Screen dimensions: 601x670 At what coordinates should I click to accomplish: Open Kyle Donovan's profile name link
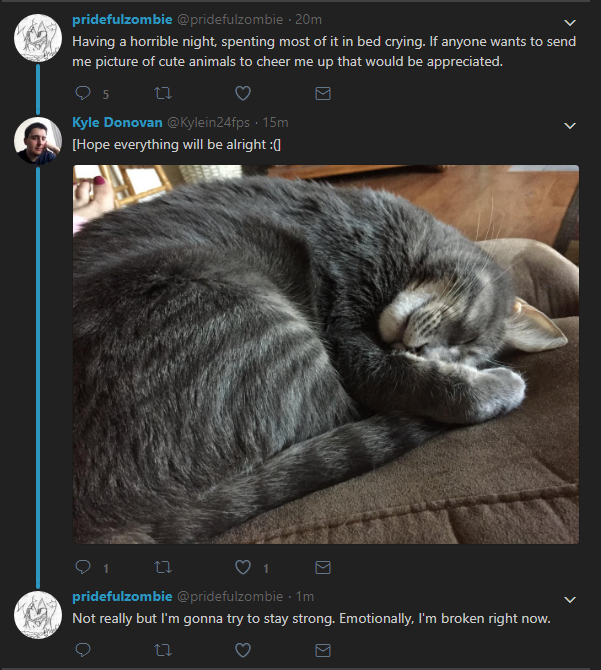pos(117,122)
